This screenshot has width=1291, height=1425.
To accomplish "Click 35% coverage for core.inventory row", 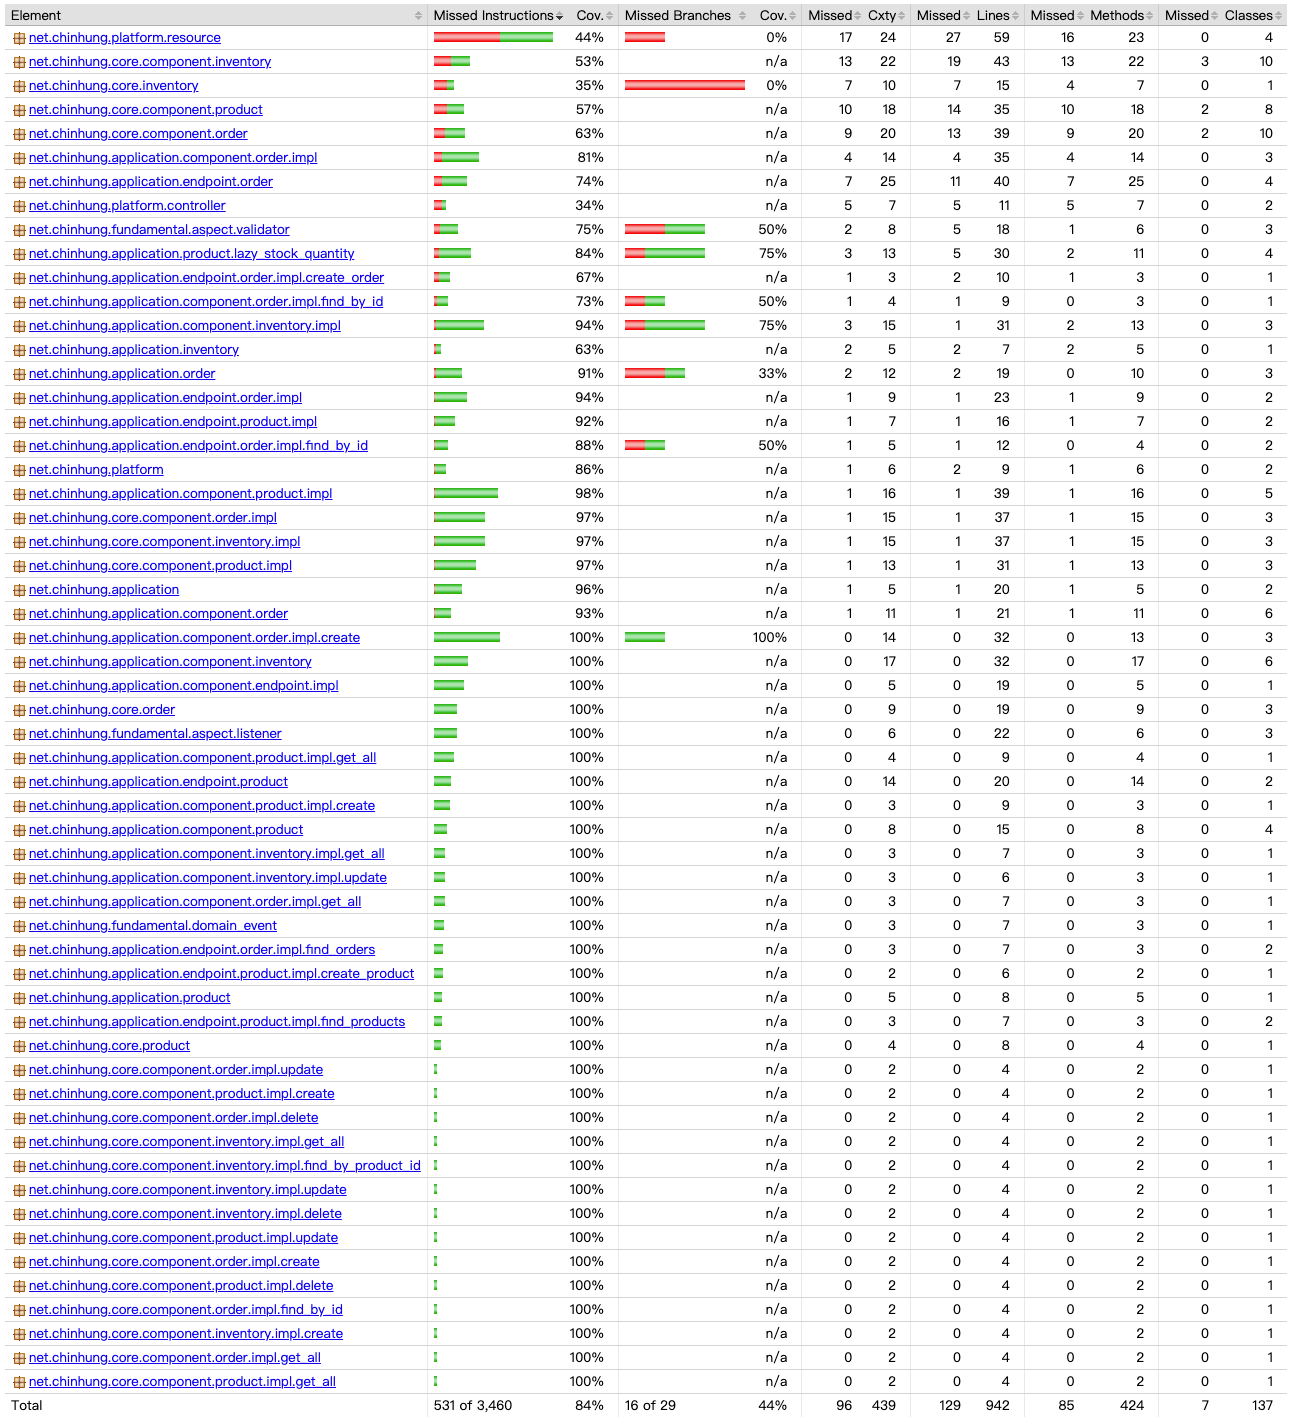I will point(589,86).
